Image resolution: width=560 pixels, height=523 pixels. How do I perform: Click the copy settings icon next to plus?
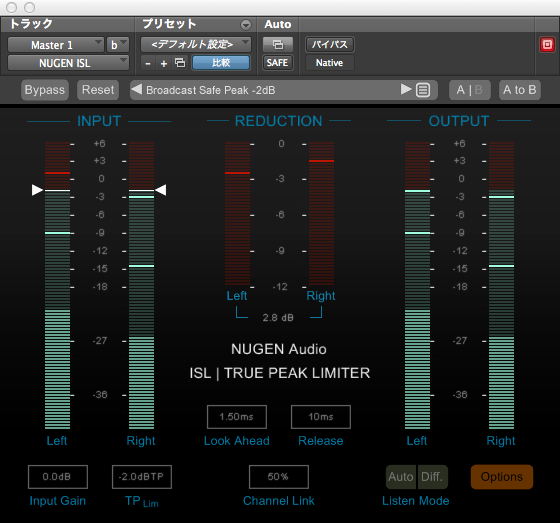180,63
